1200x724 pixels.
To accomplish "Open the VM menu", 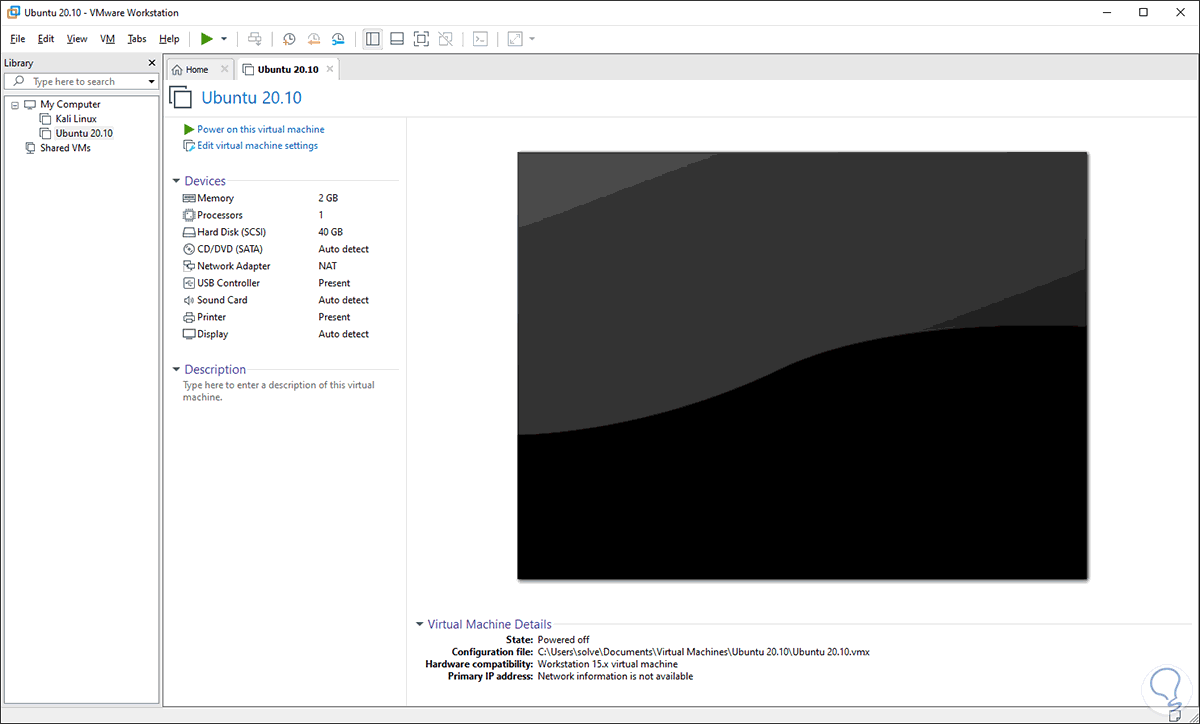I will click(x=108, y=39).
